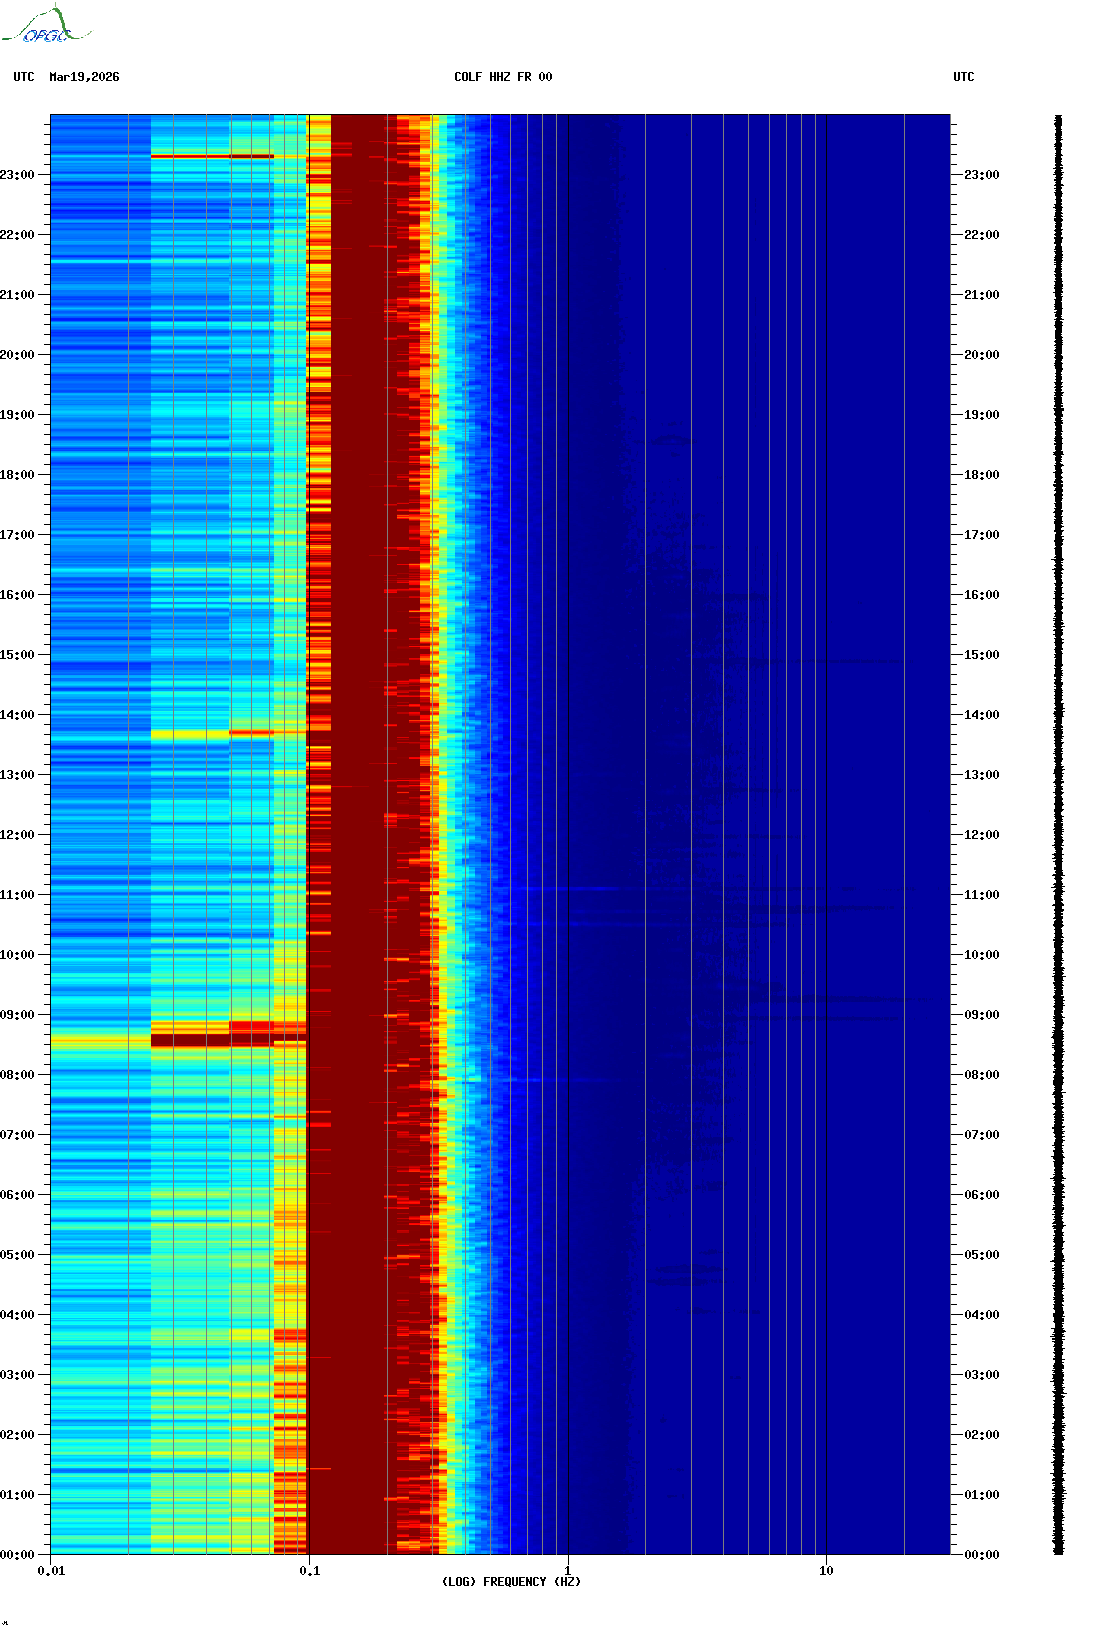Pick the 00:00 label on left time axis
This screenshot has width=1102, height=1634.
click(17, 1555)
